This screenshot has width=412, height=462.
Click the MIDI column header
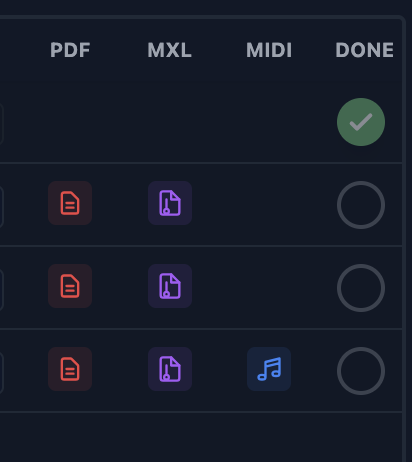point(269,50)
